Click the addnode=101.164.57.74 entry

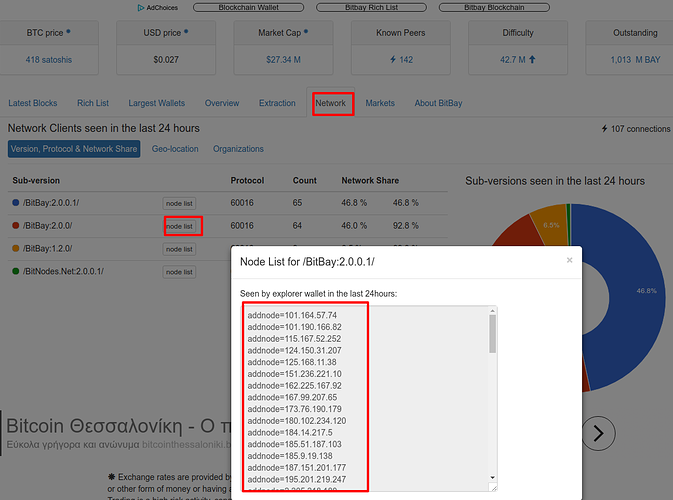point(292,315)
